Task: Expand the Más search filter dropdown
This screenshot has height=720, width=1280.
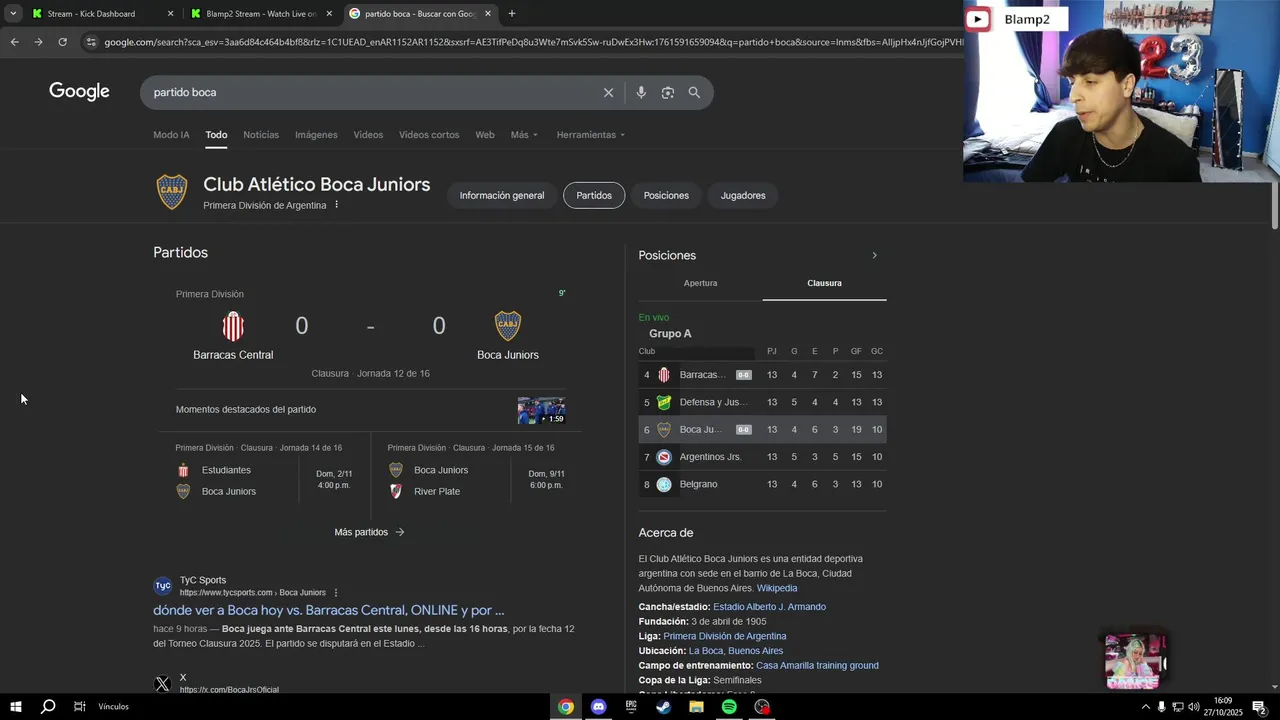Action: 524,135
